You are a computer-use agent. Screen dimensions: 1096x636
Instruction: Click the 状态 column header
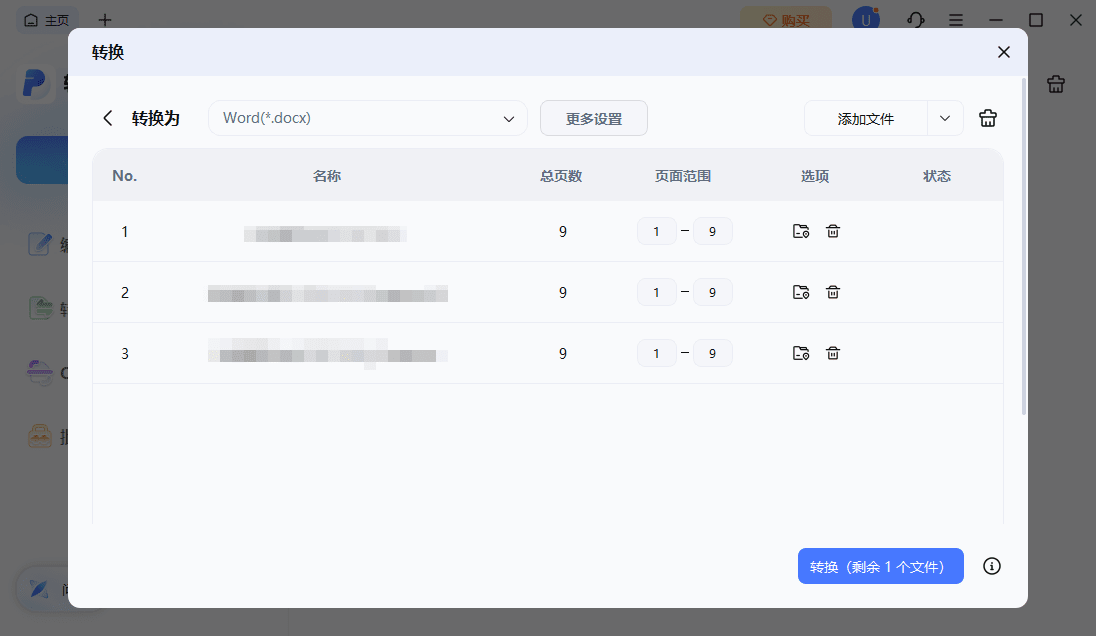[937, 176]
